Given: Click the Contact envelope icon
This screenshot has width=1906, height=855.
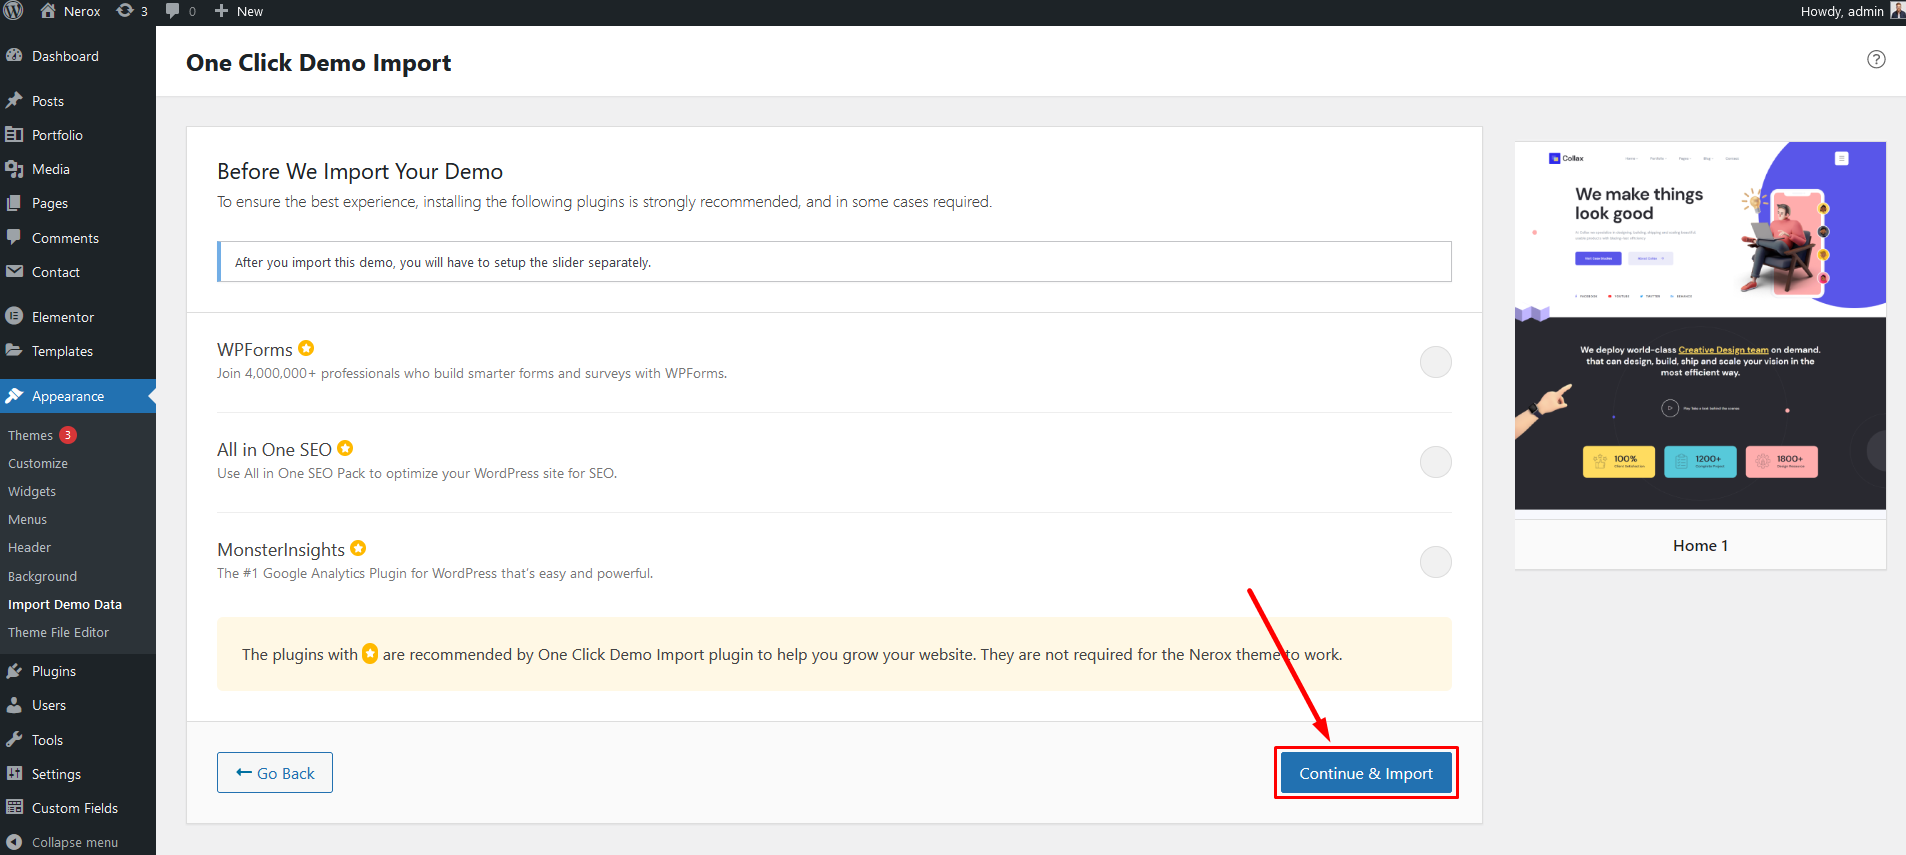Looking at the screenshot, I should [x=14, y=272].
